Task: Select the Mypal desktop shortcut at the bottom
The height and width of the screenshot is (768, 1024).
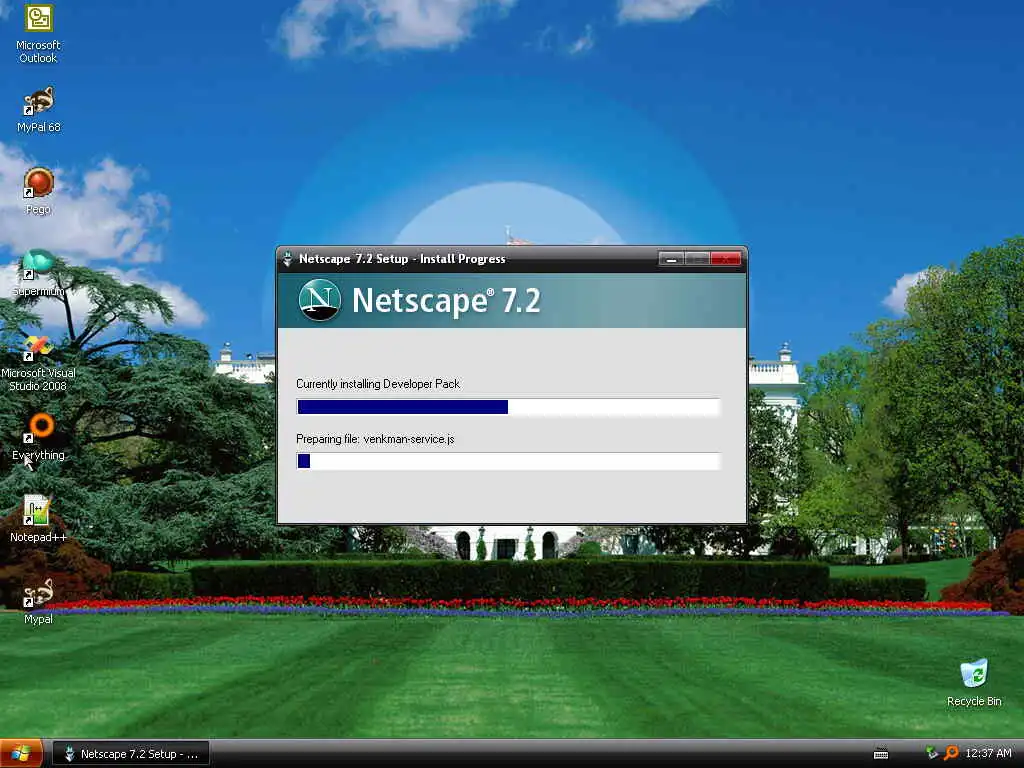Action: (39, 601)
